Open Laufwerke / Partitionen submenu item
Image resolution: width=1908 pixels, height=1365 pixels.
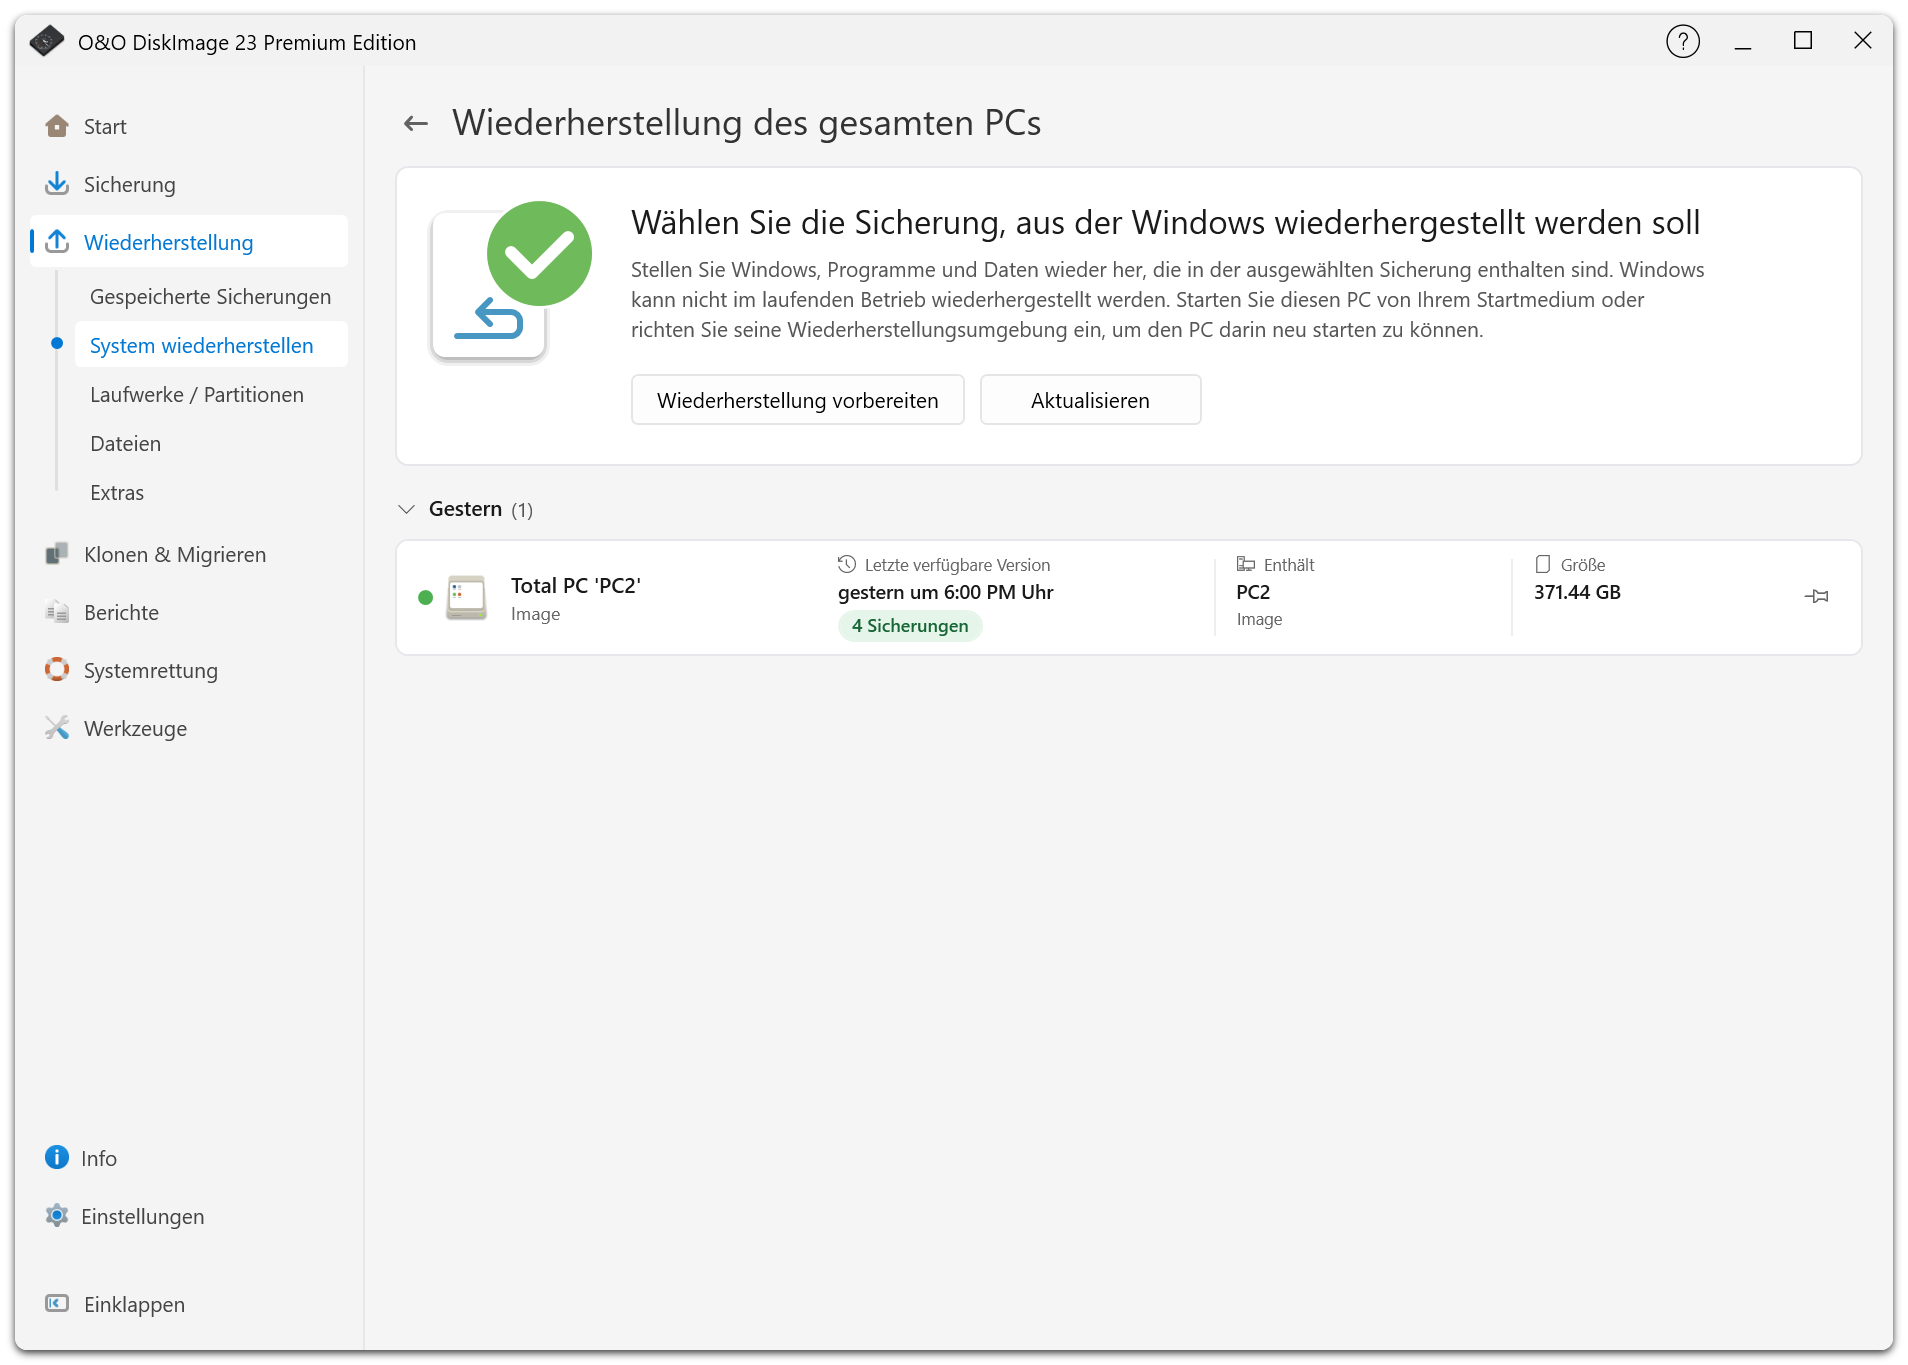coord(210,394)
